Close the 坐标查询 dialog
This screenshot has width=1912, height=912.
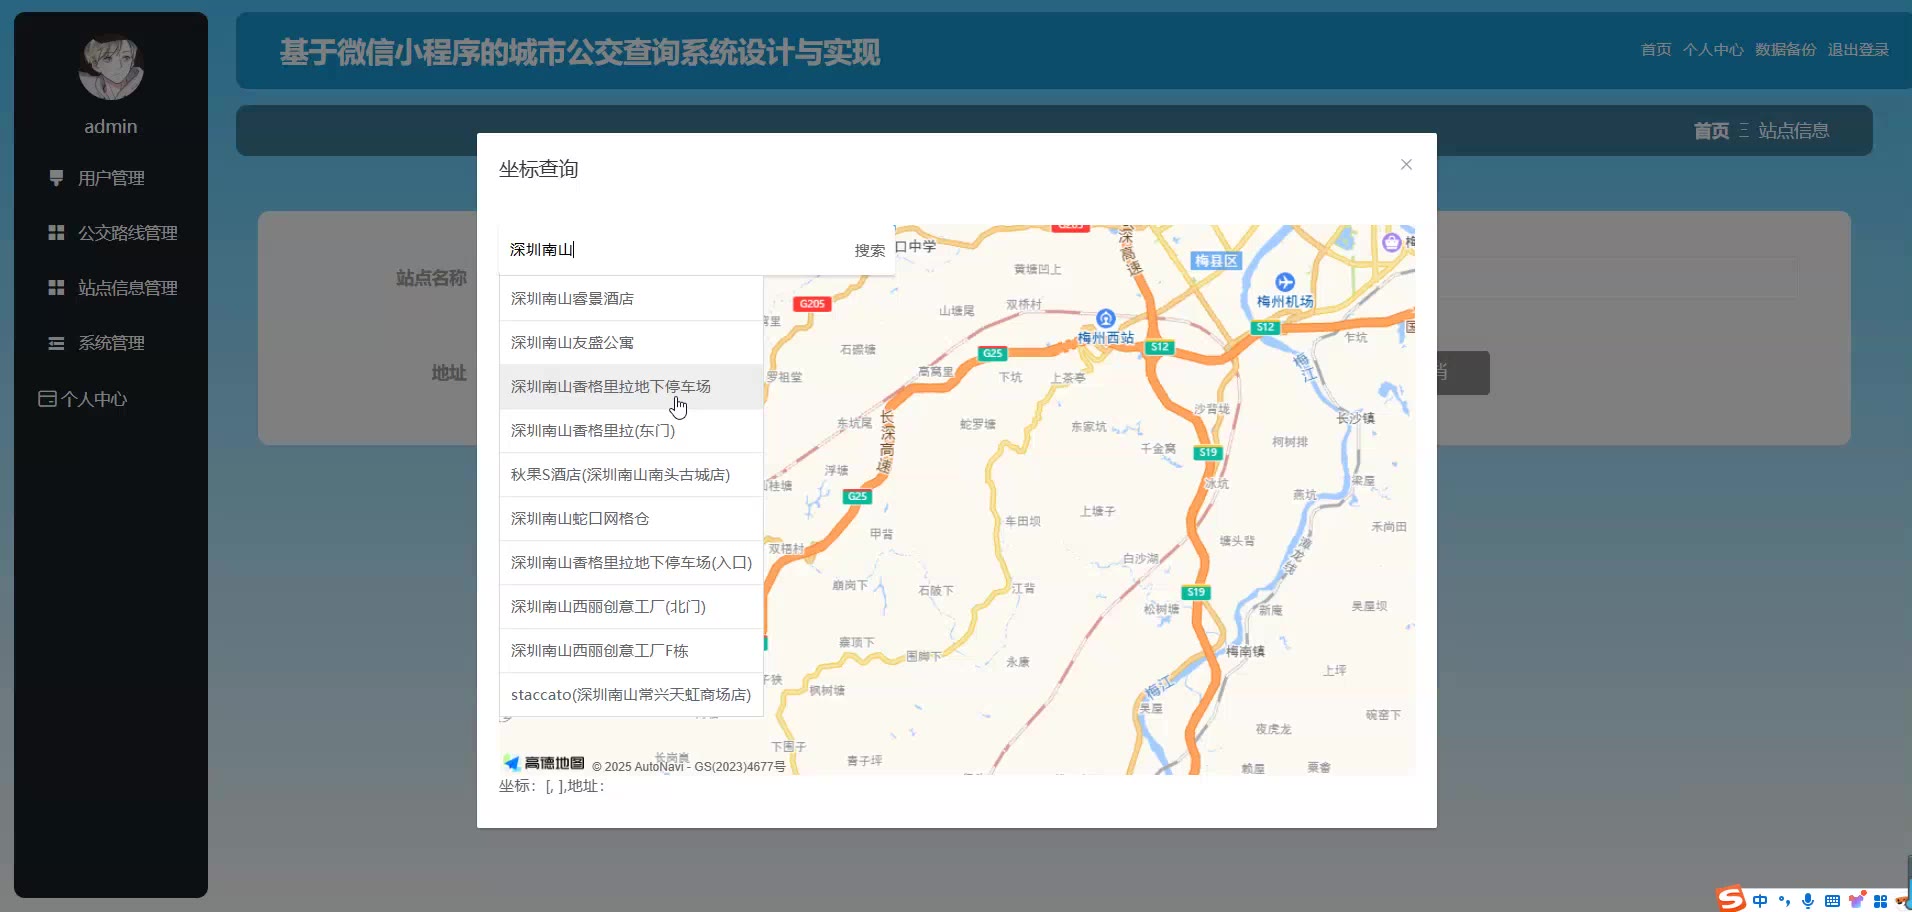(1406, 164)
